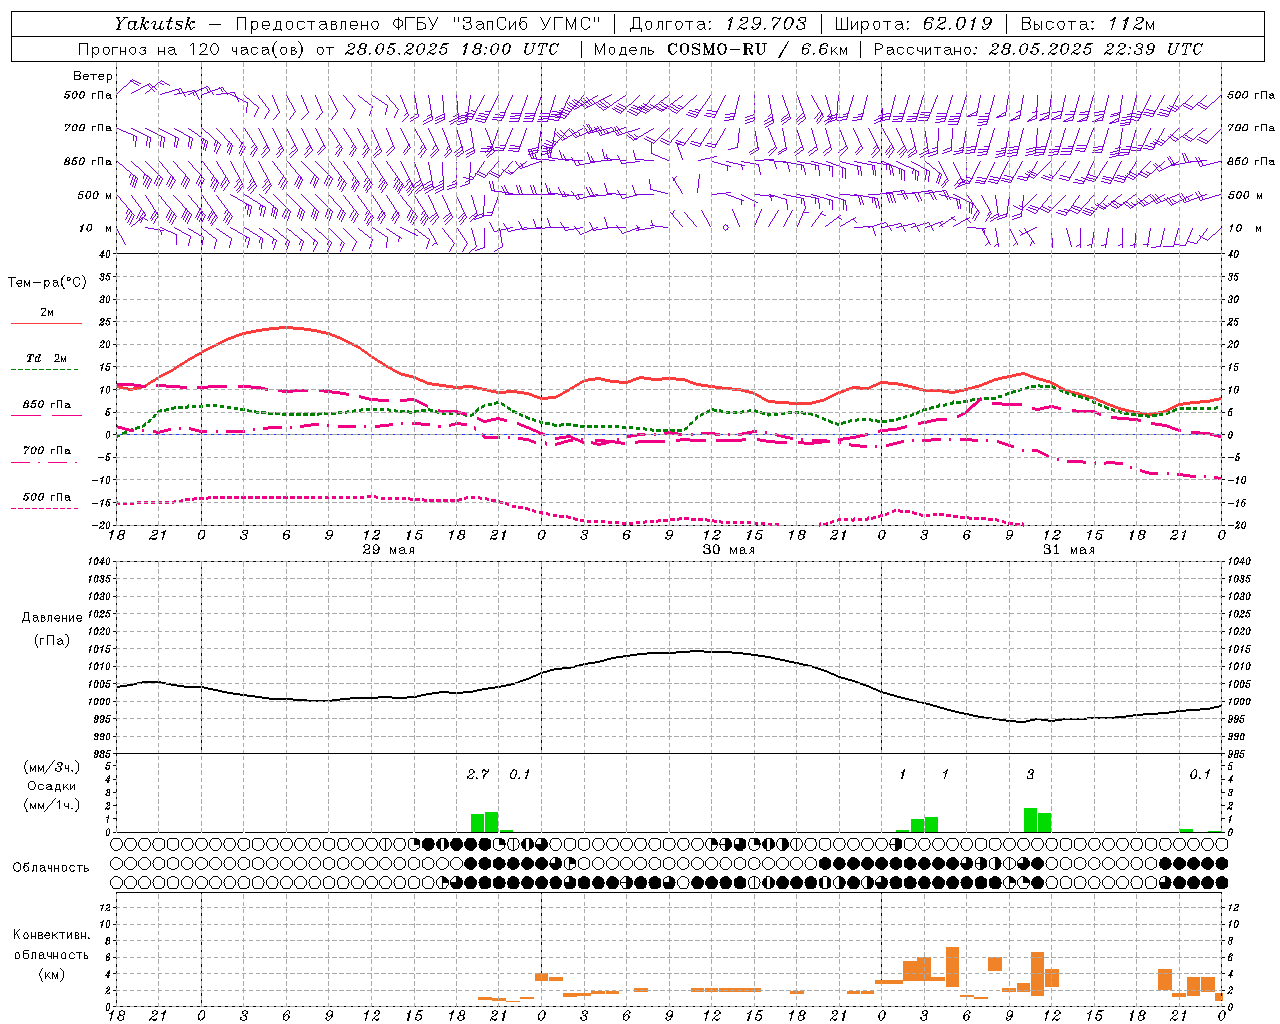Click the '29 мая' date label
The height and width of the screenshot is (1024, 1280).
click(x=388, y=550)
